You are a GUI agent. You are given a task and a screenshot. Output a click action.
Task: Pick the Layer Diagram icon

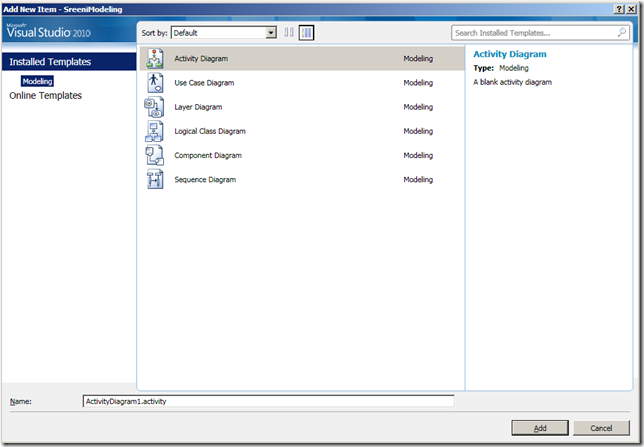(154, 107)
